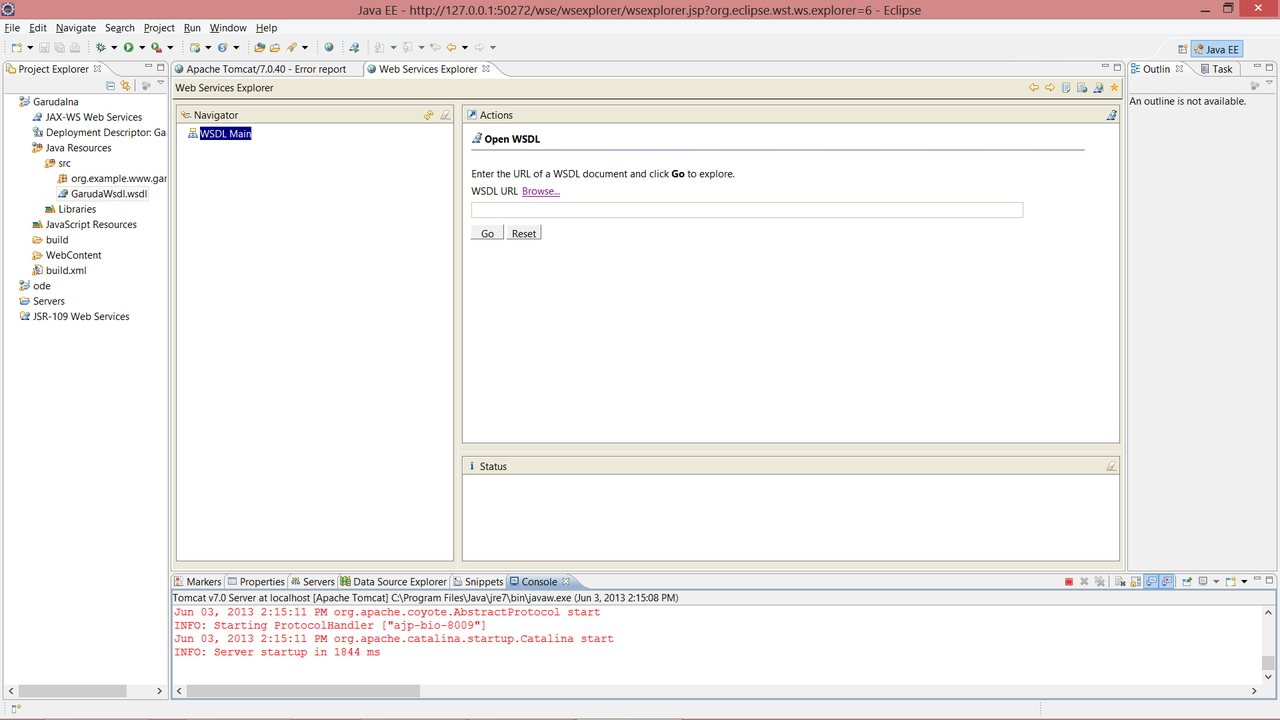
Task: Click the Collapse All icon in Project Explorer
Action: pos(111,86)
